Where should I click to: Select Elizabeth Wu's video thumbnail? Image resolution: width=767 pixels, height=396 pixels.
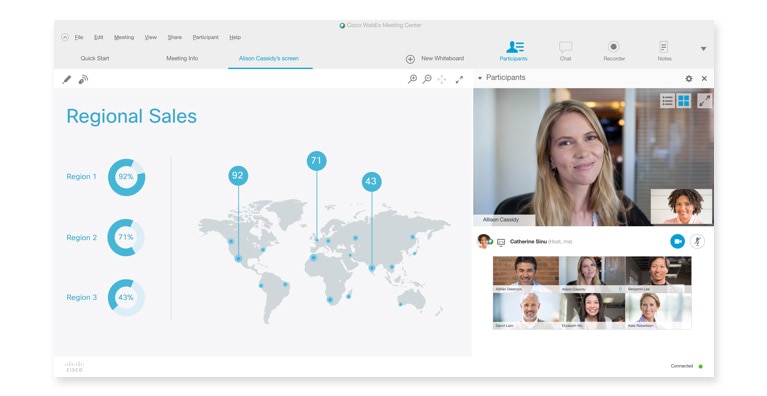(592, 311)
